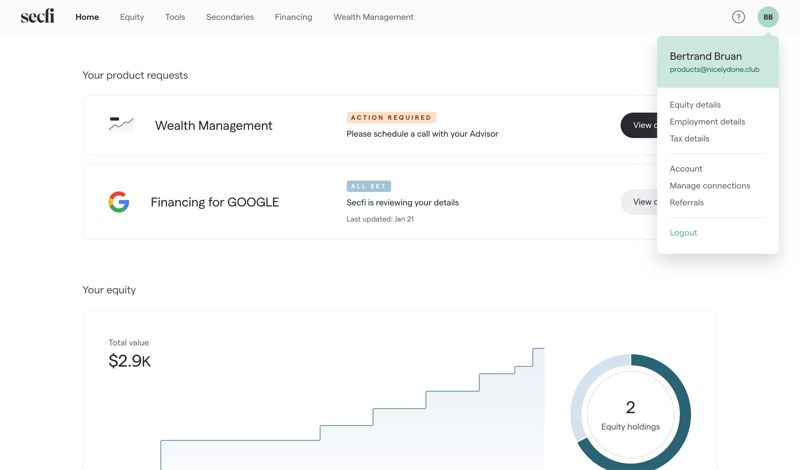
Task: Click the ALL SET badge
Action: click(369, 186)
